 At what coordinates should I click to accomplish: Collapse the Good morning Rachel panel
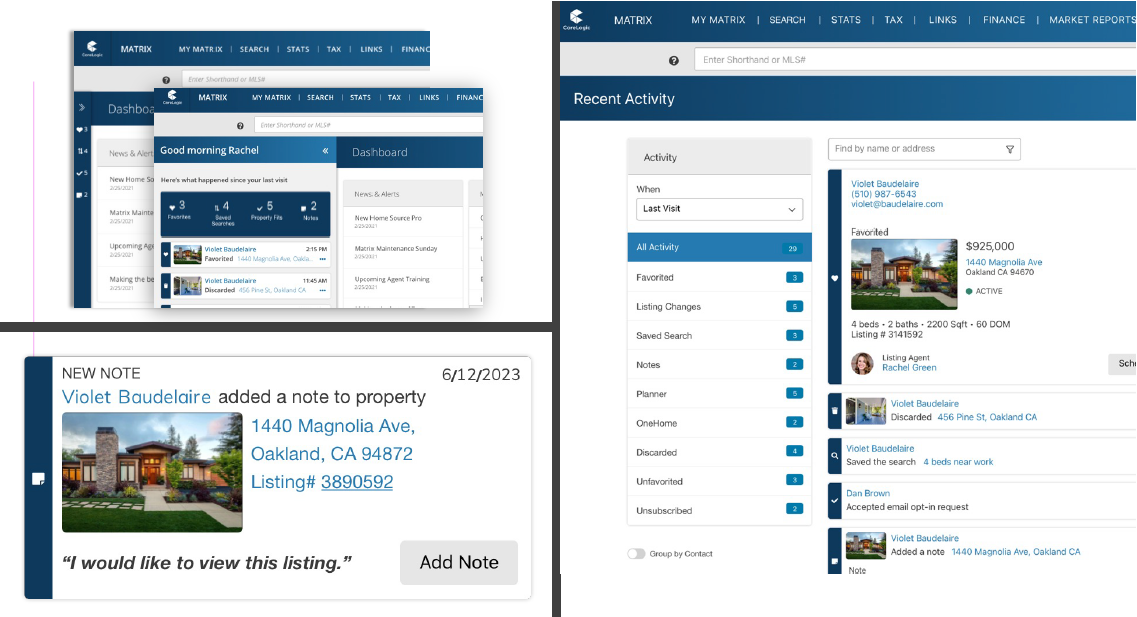[324, 151]
